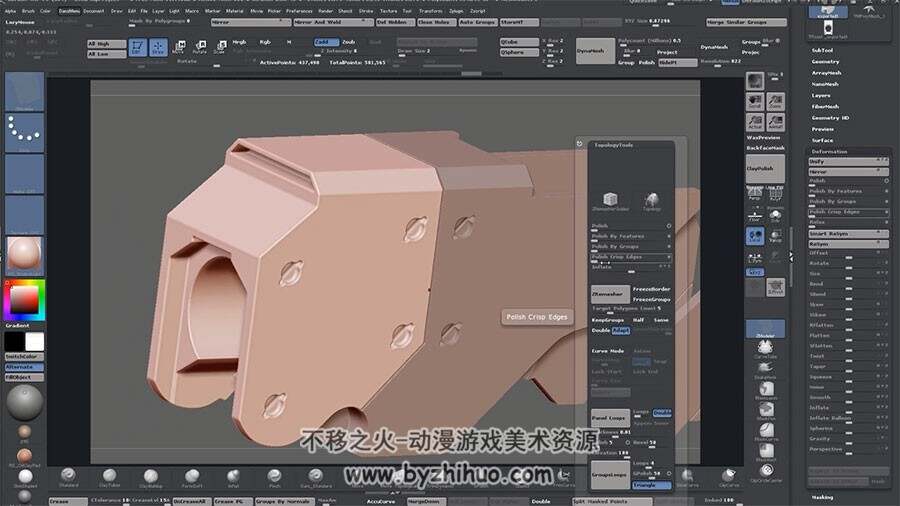Screen dimensions: 900x506
Task: Click the DynaMesh button
Action: (x=595, y=51)
